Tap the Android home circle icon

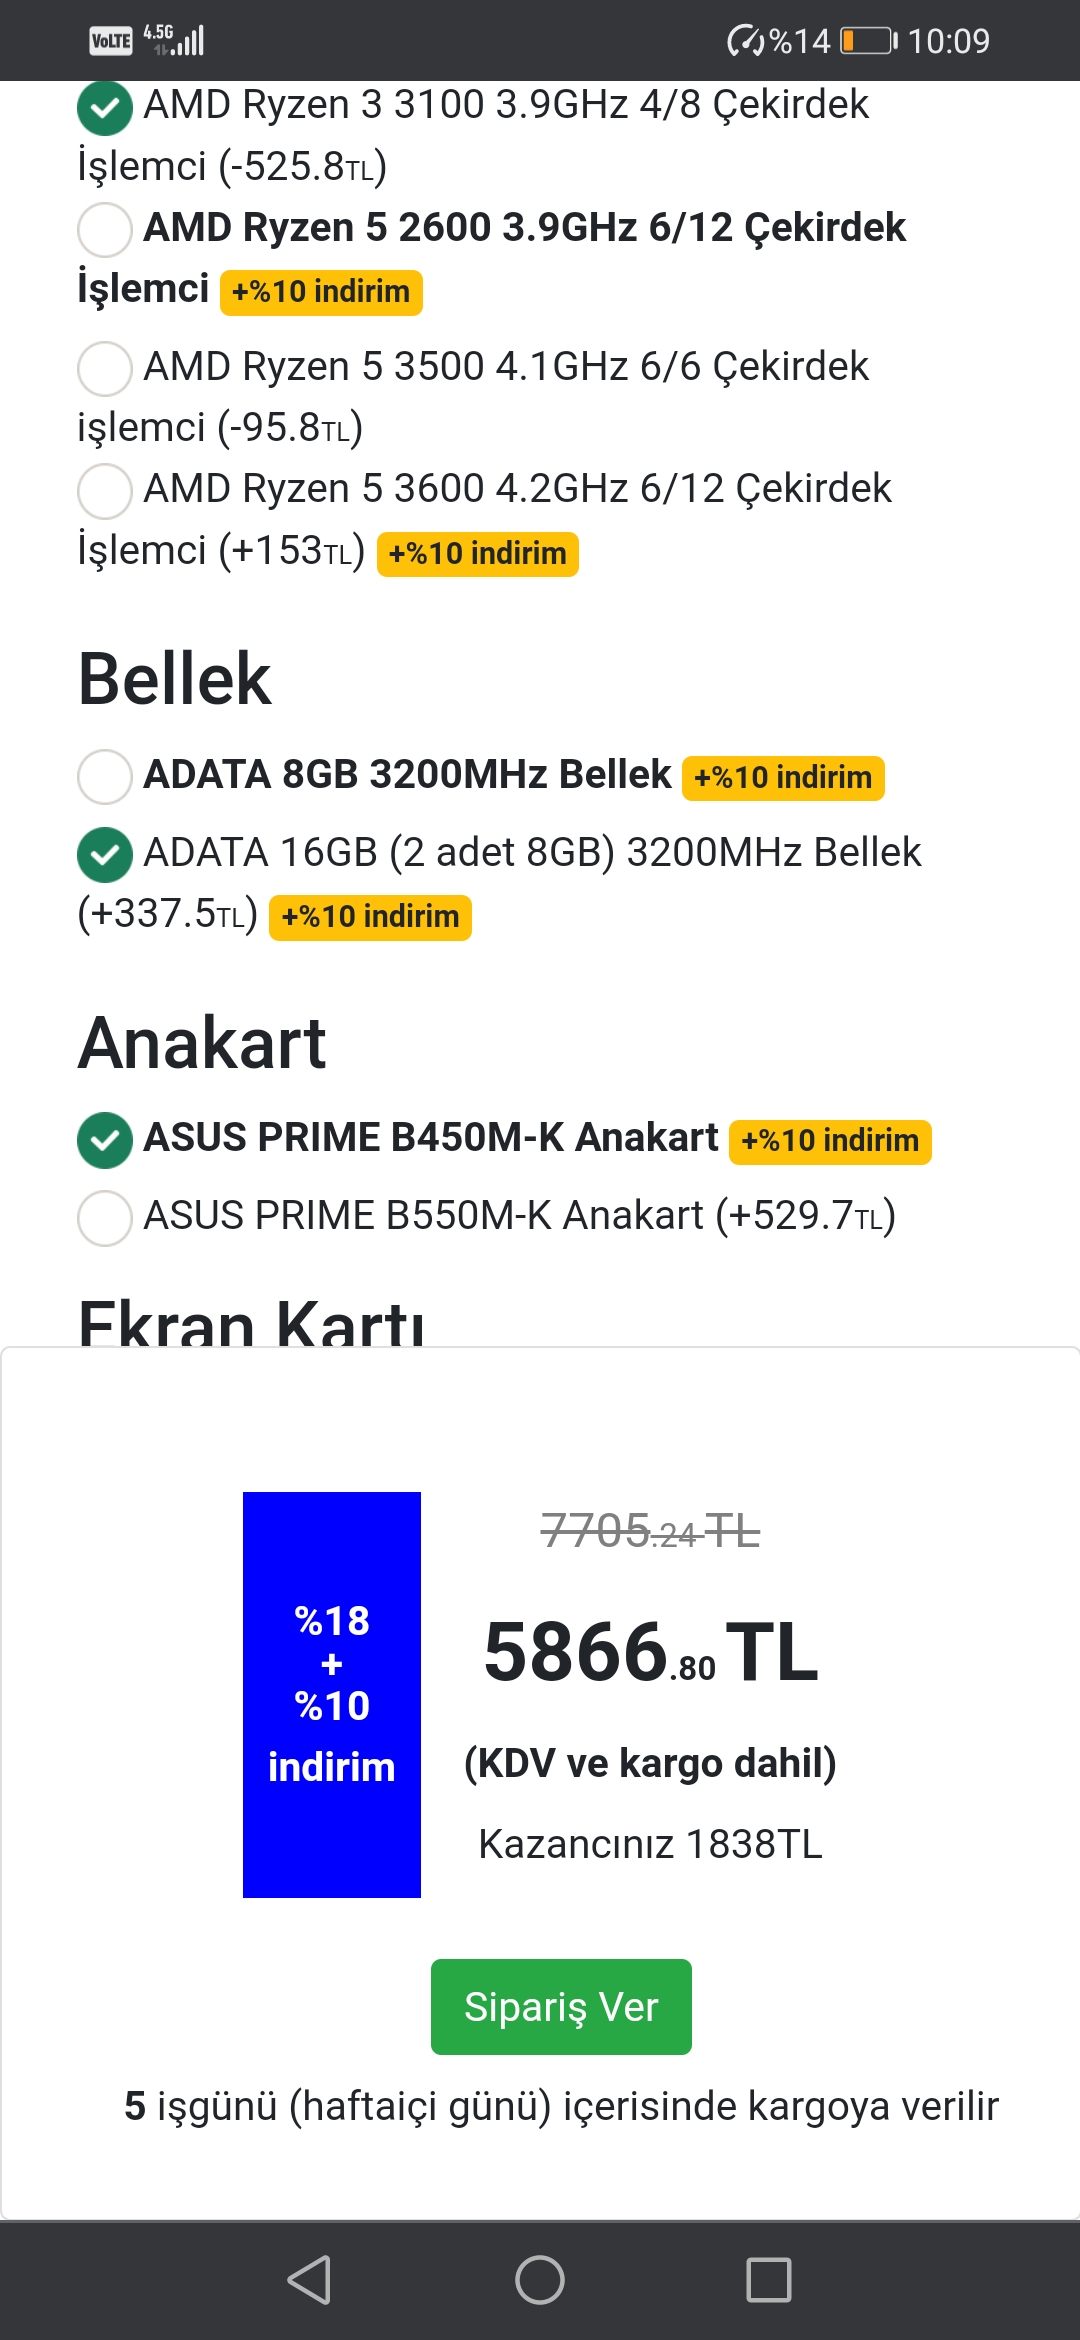tap(540, 2280)
